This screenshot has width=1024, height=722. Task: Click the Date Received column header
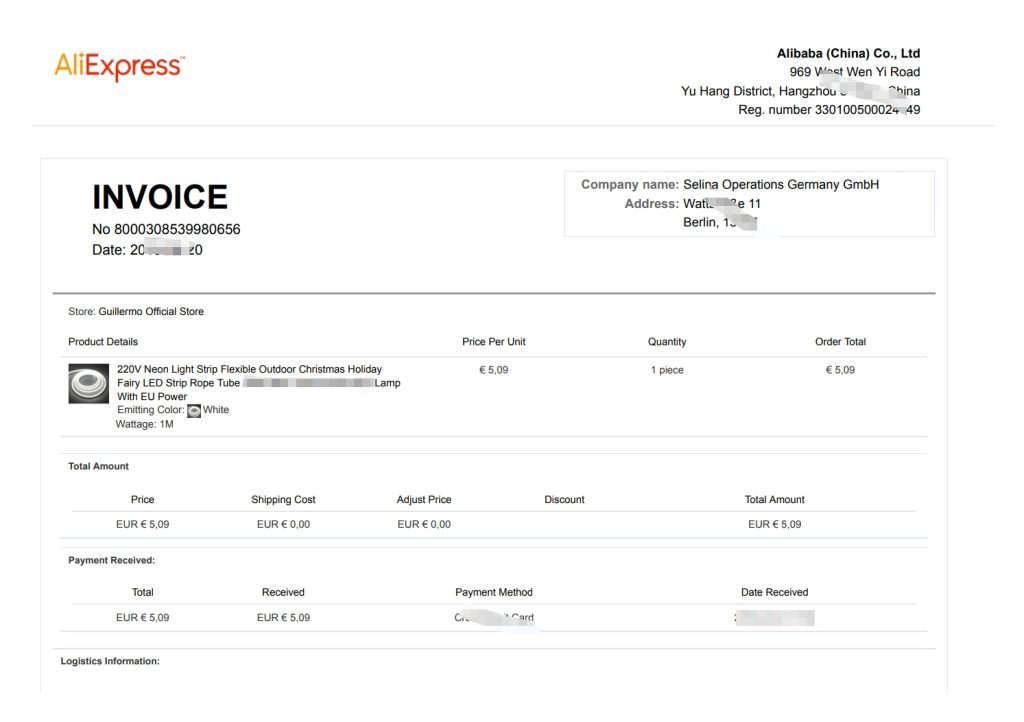click(x=775, y=593)
